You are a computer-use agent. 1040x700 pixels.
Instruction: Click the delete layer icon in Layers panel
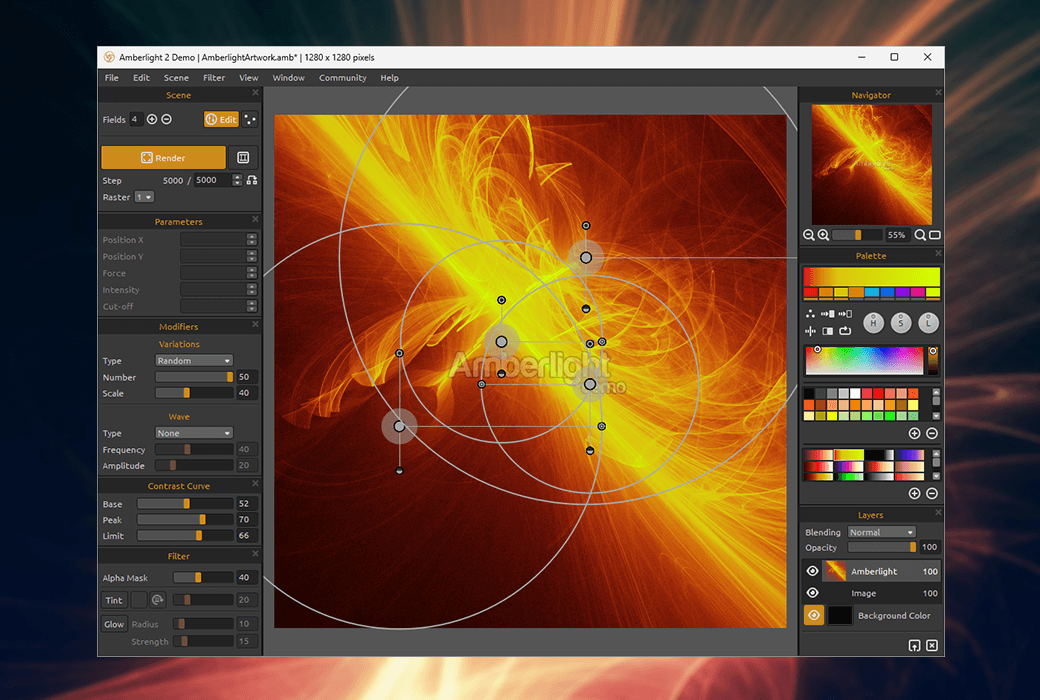click(931, 646)
